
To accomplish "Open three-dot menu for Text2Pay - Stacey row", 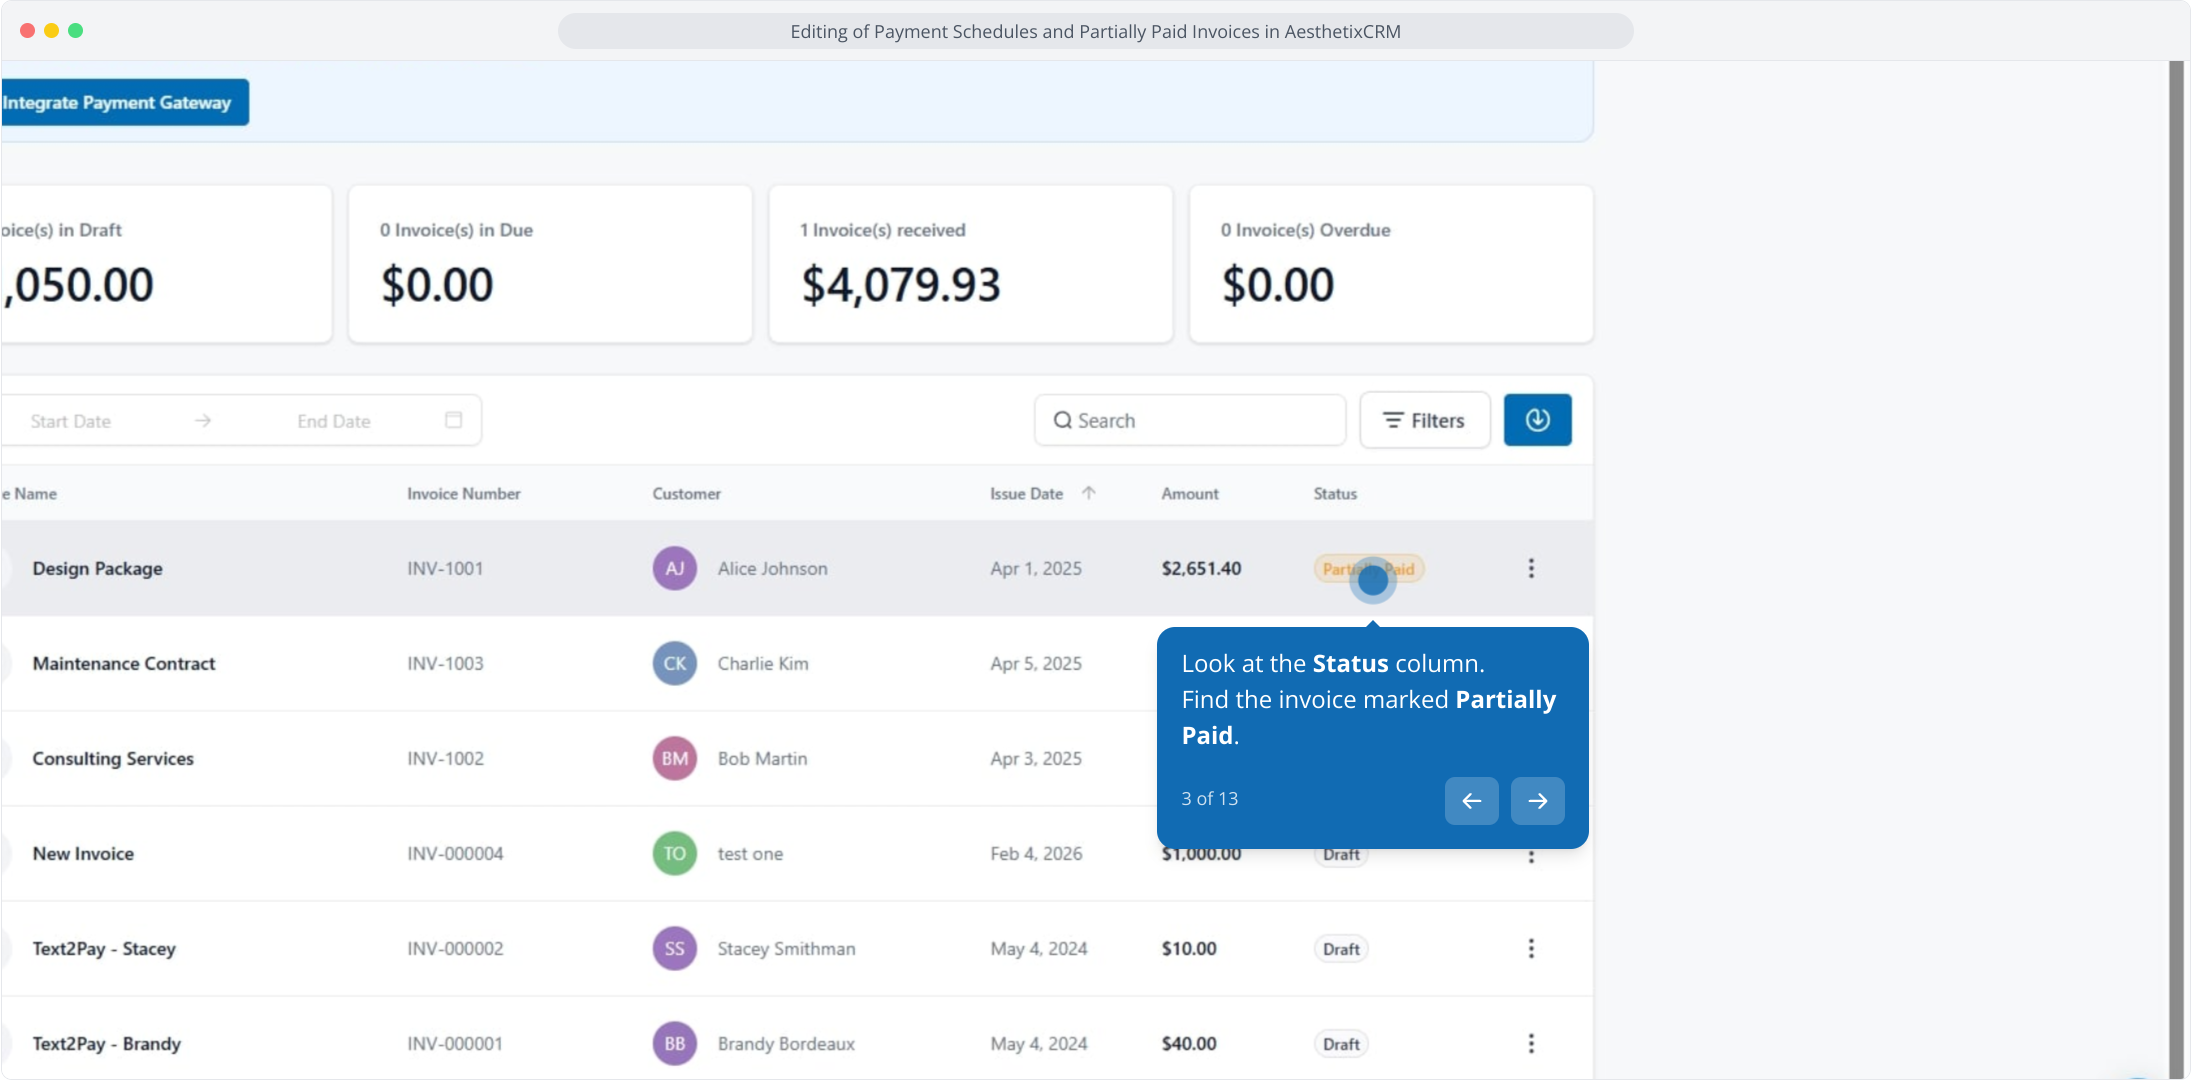I will [1530, 948].
